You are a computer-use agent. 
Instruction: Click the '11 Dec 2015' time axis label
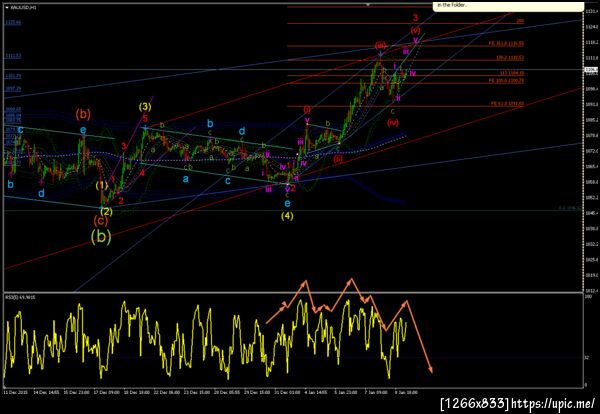pos(16,392)
